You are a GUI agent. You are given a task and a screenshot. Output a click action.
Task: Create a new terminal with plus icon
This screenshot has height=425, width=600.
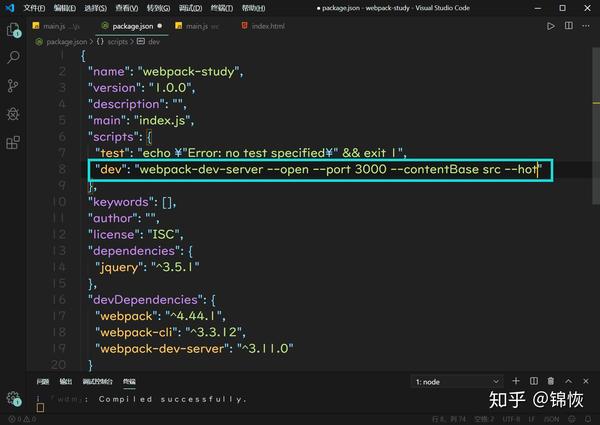point(516,381)
